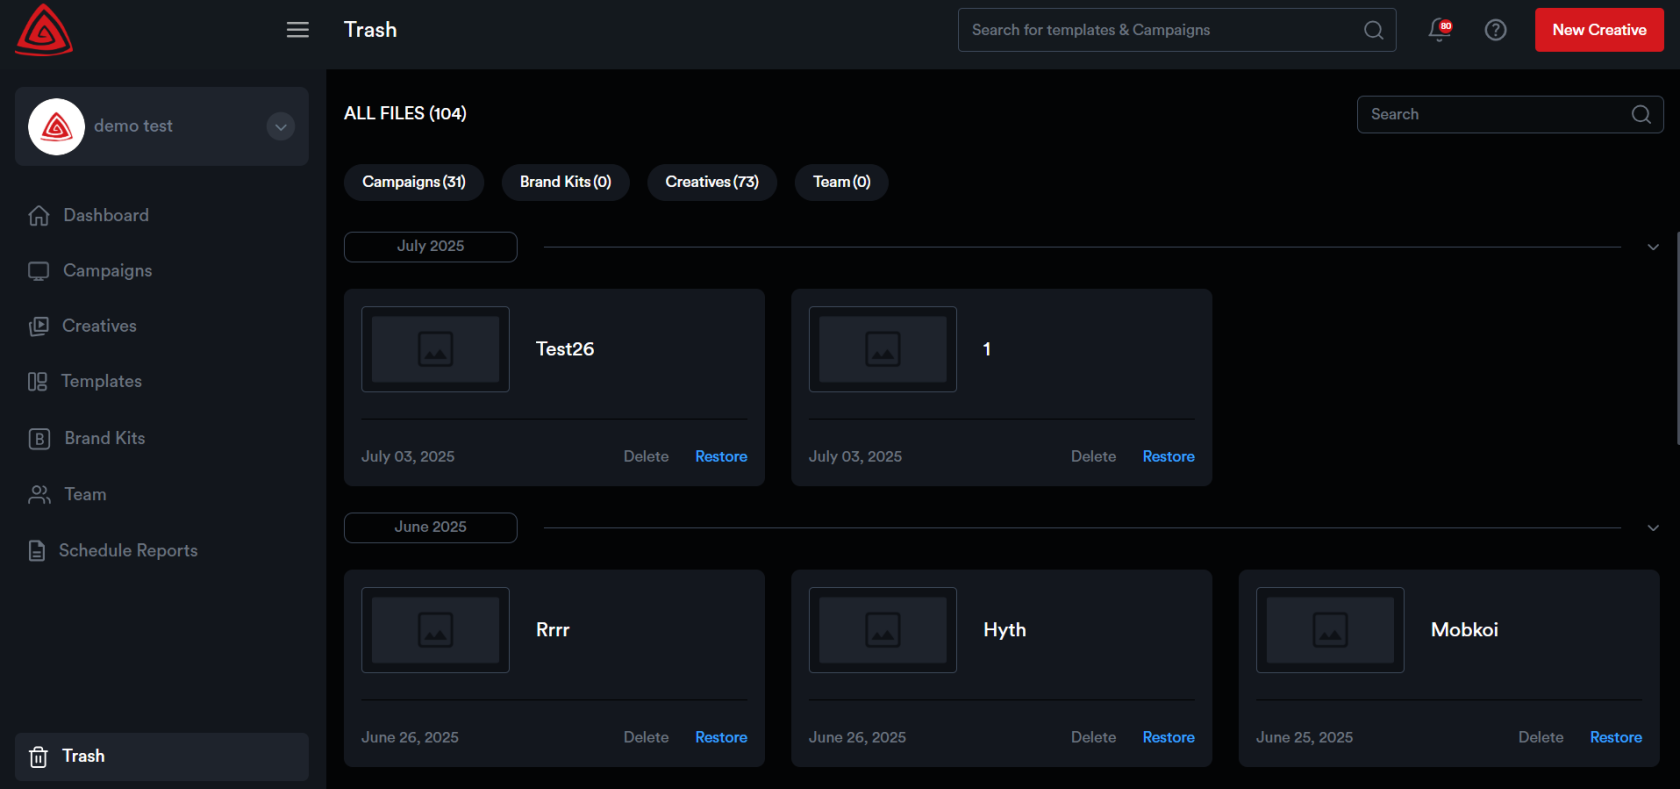Collapse the July 2025 section
1680x789 pixels.
[x=1653, y=247]
